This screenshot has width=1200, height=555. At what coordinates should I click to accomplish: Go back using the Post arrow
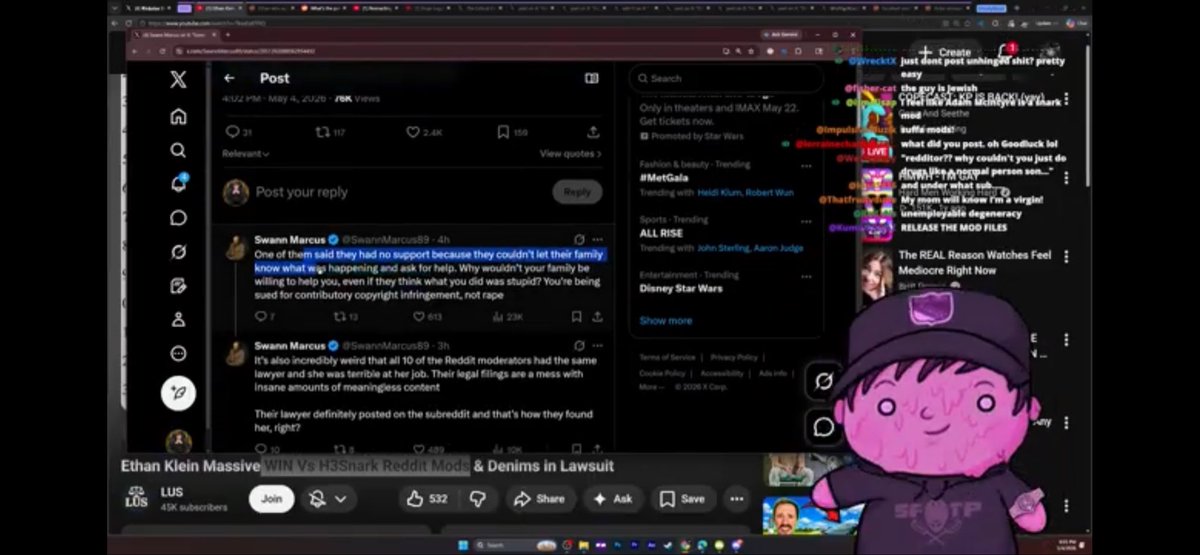point(229,78)
